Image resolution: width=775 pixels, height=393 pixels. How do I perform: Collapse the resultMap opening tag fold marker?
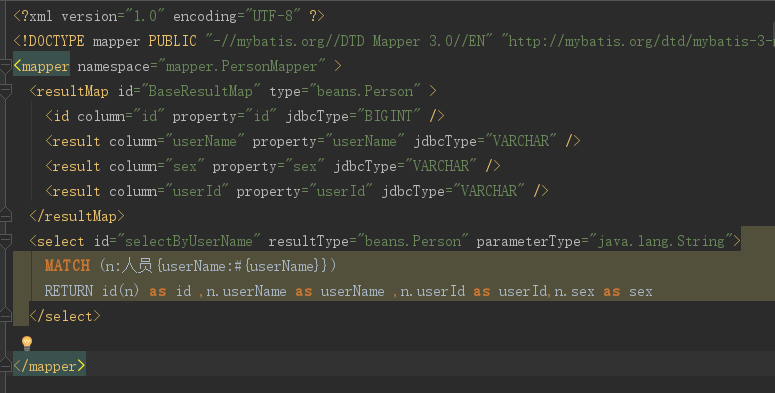5,91
